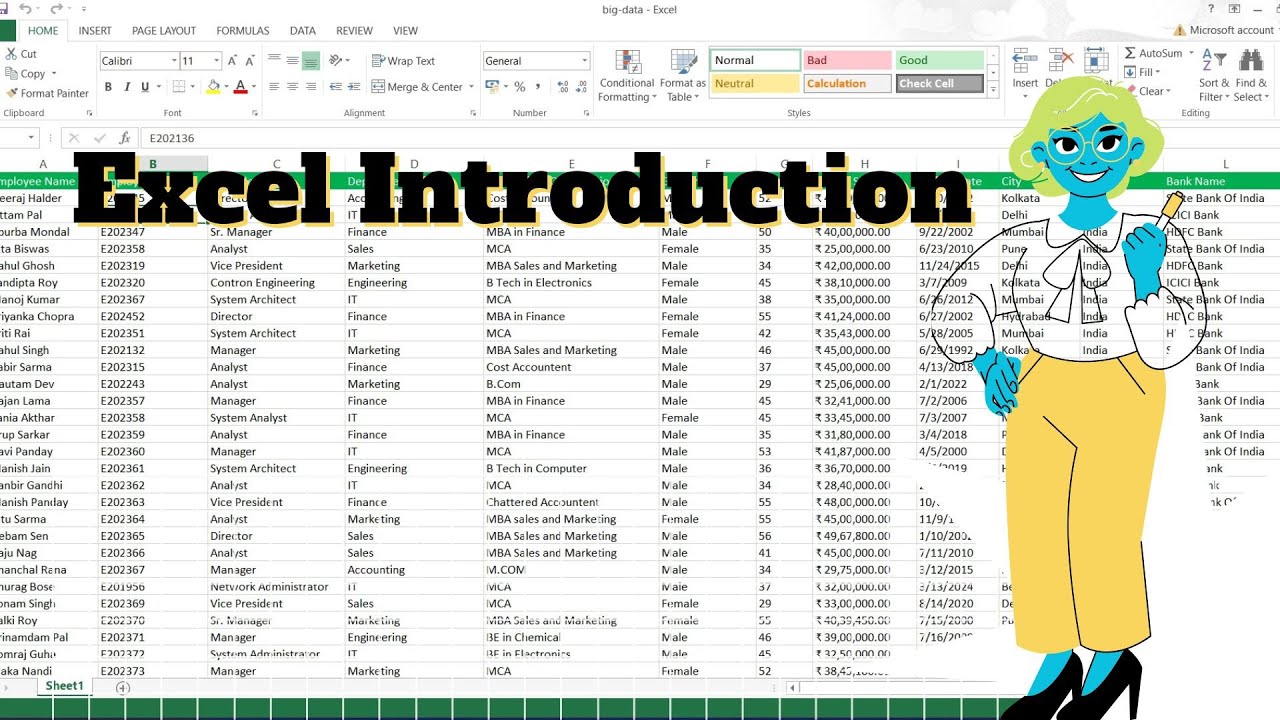
Task: Toggle Bold formatting
Action: tap(109, 87)
